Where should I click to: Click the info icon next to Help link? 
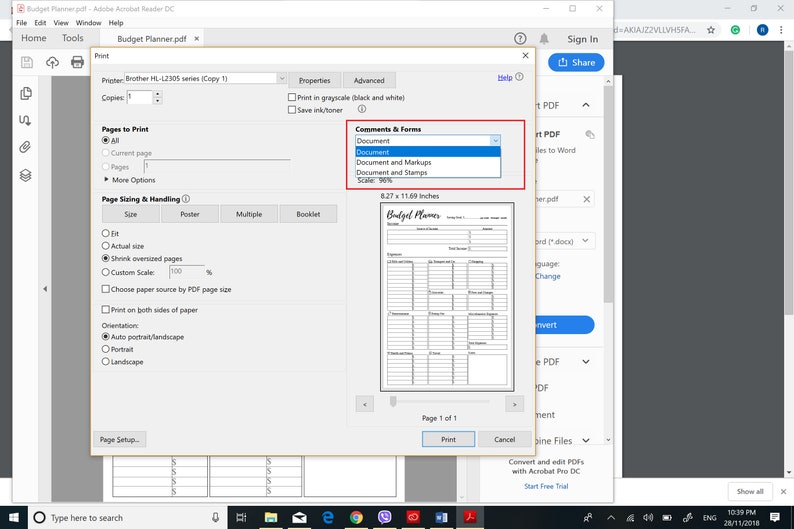tap(519, 77)
